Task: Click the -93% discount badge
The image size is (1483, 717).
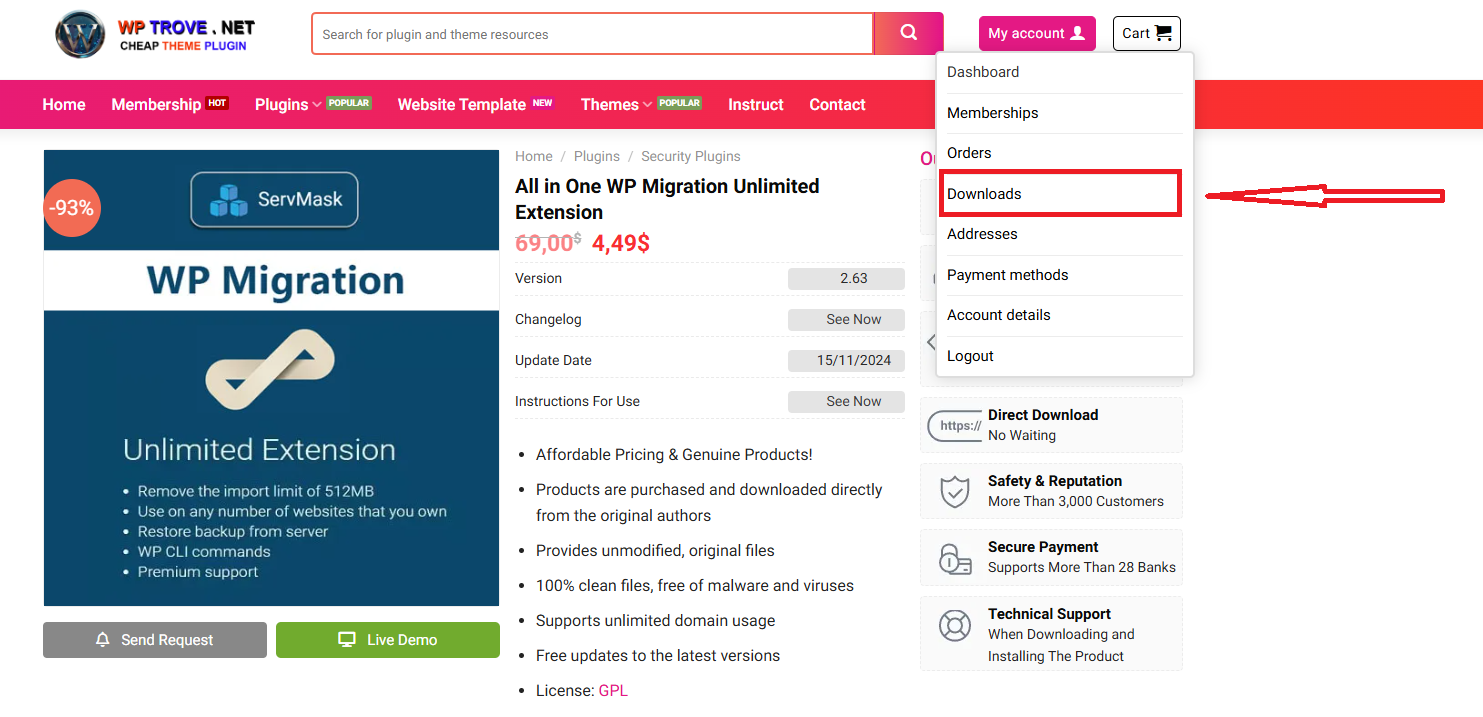Action: coord(72,208)
